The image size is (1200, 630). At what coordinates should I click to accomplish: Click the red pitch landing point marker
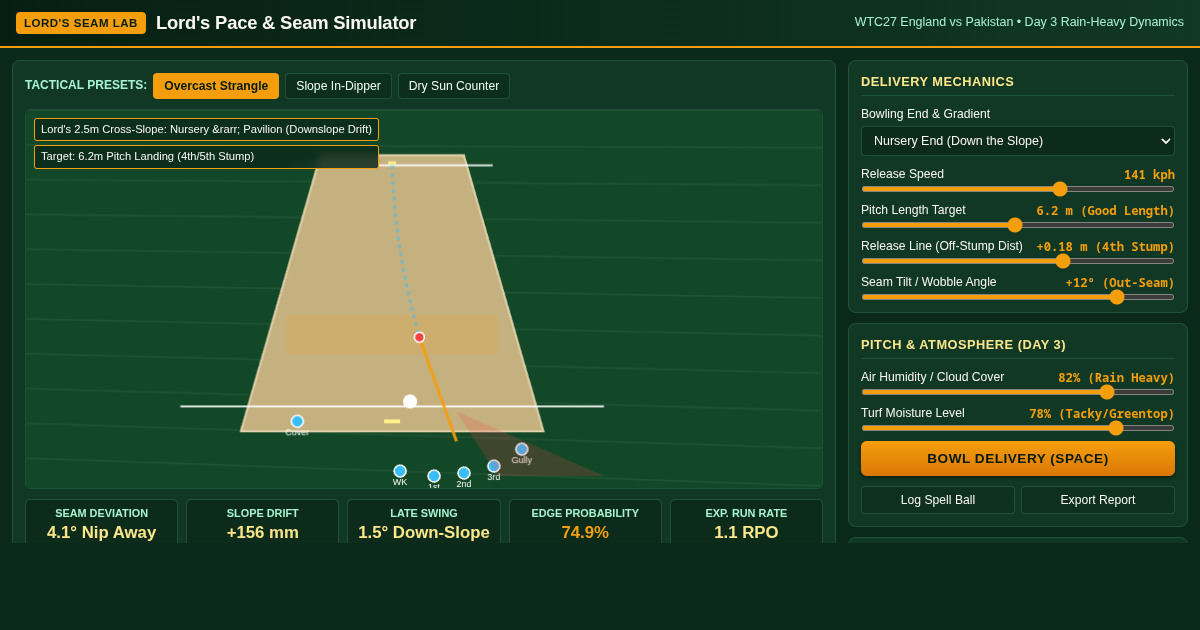(x=419, y=337)
